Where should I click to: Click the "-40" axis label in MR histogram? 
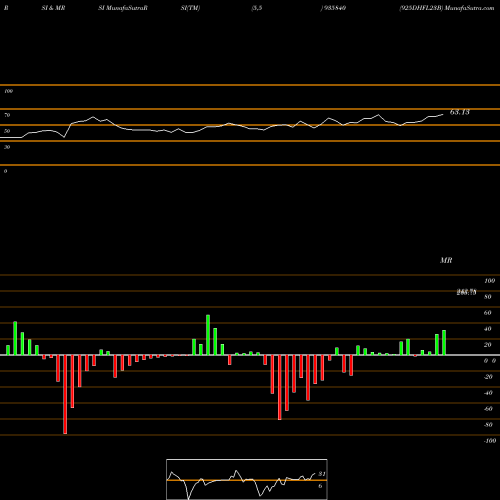[x=488, y=393]
